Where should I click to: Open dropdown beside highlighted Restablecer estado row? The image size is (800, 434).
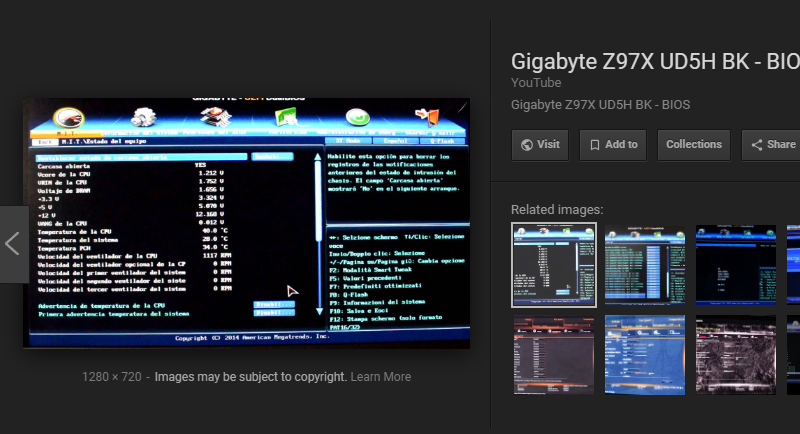coord(272,157)
